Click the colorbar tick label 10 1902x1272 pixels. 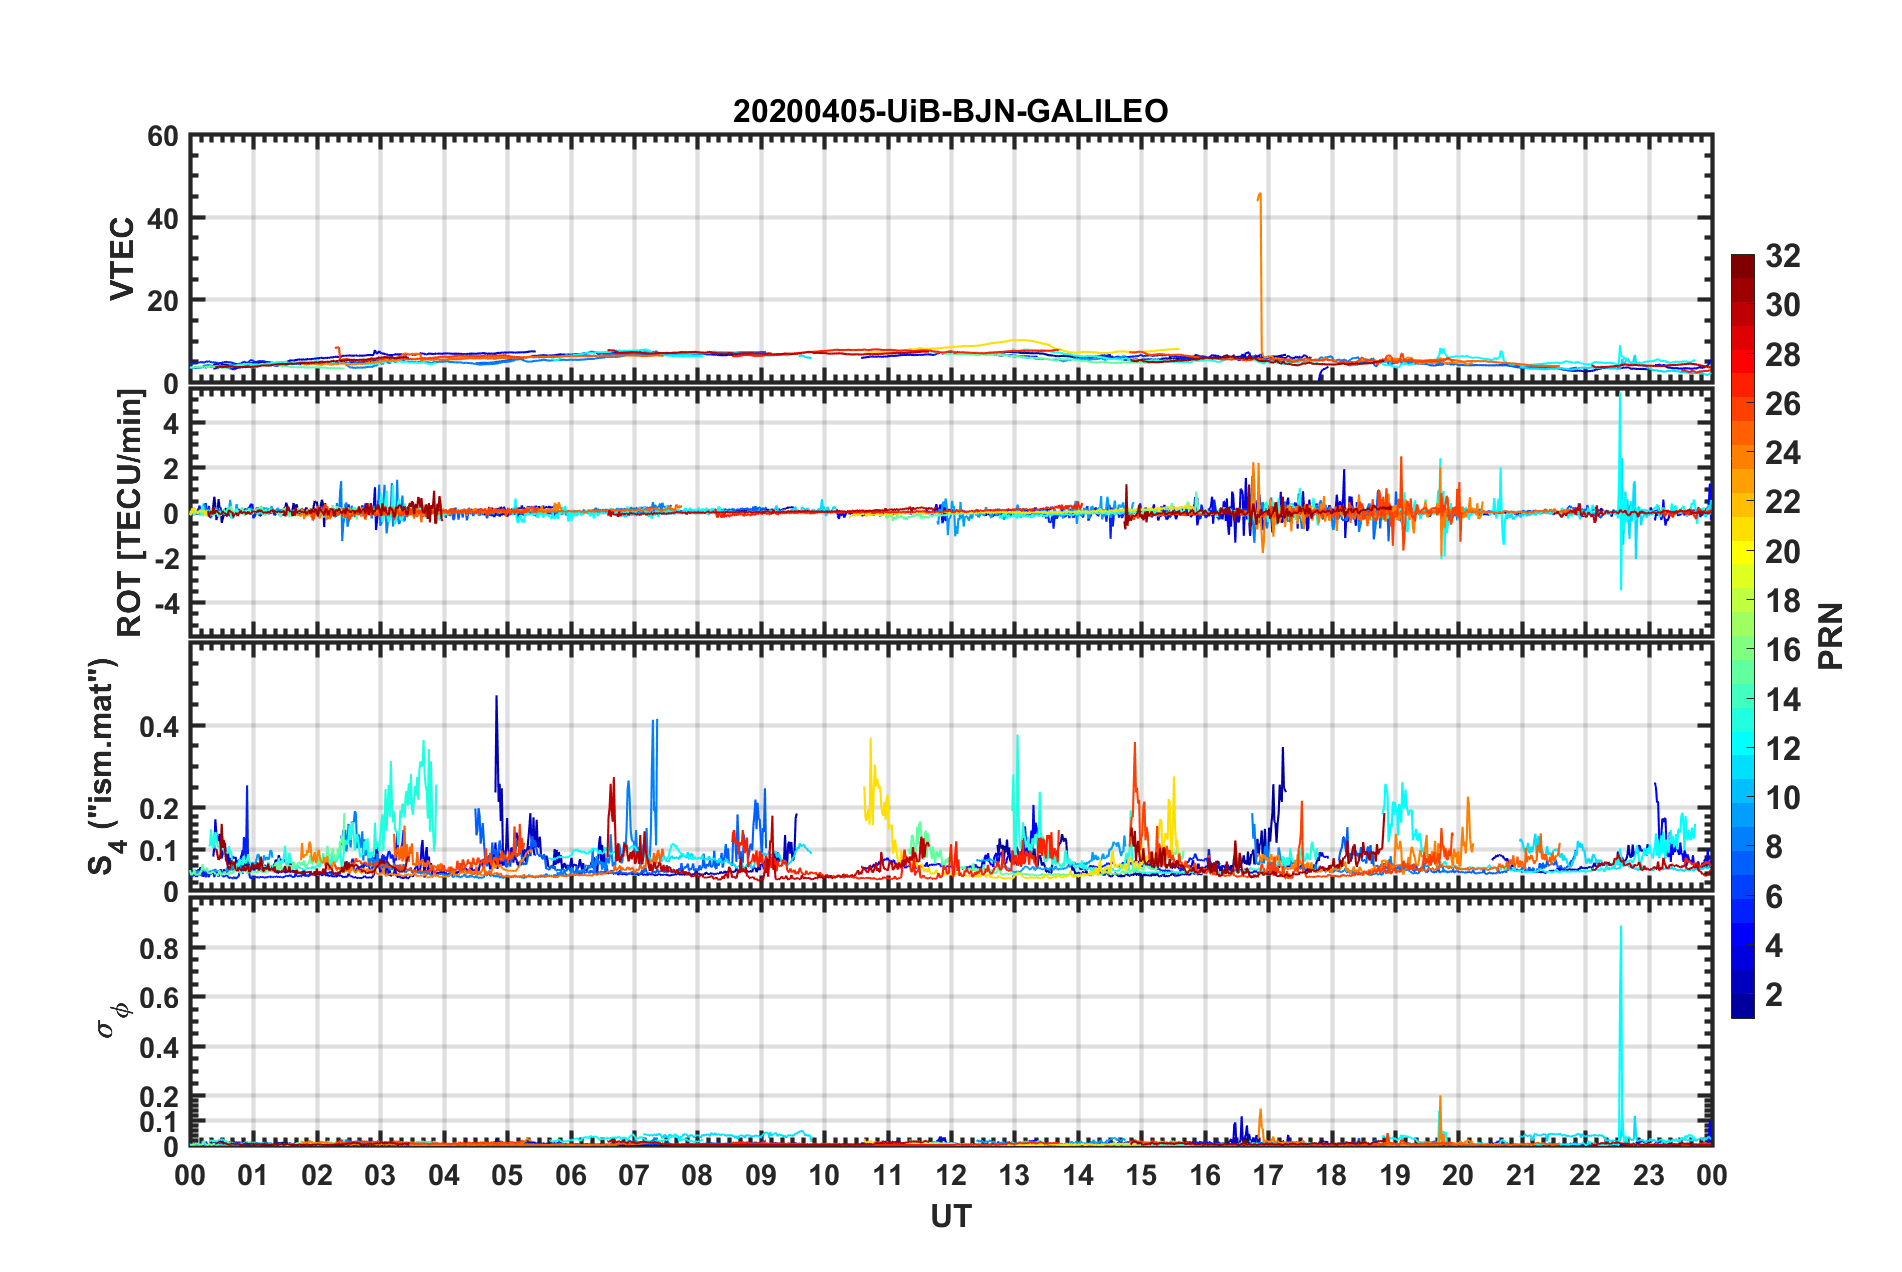tap(1782, 798)
